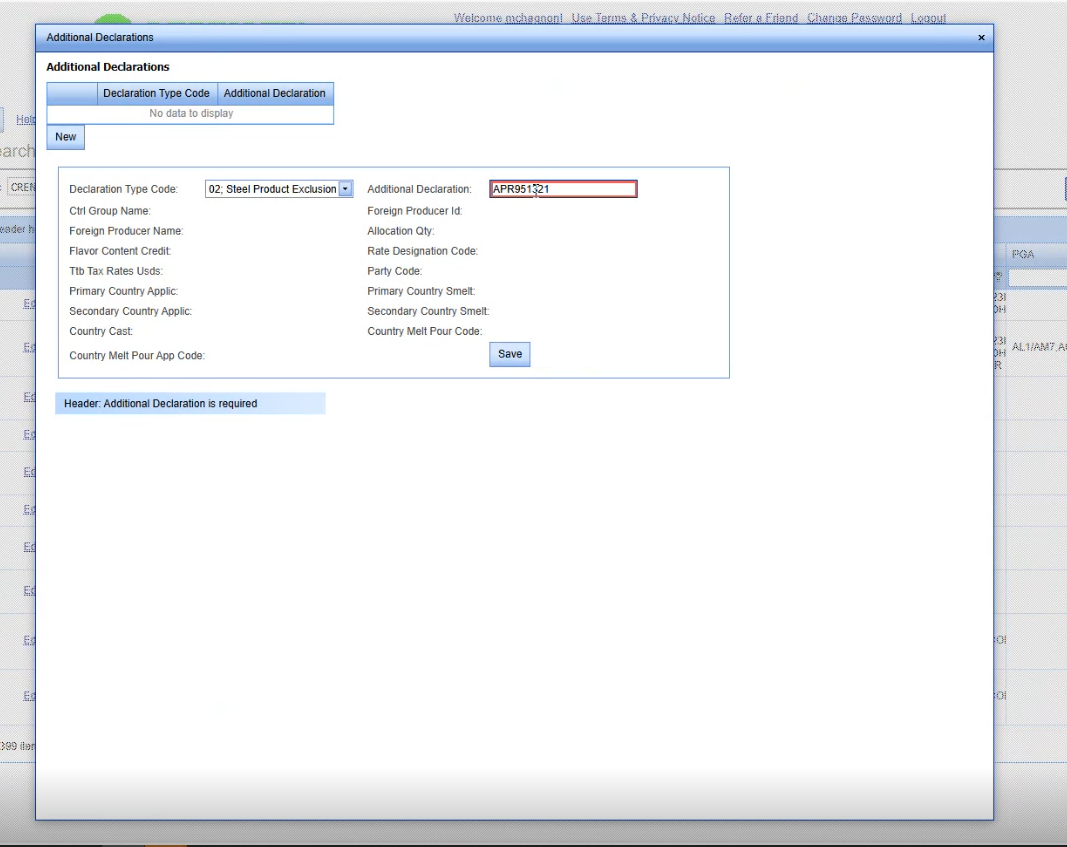Open Use Terms & Privacy Notice link
This screenshot has width=1067, height=847.
coord(643,18)
